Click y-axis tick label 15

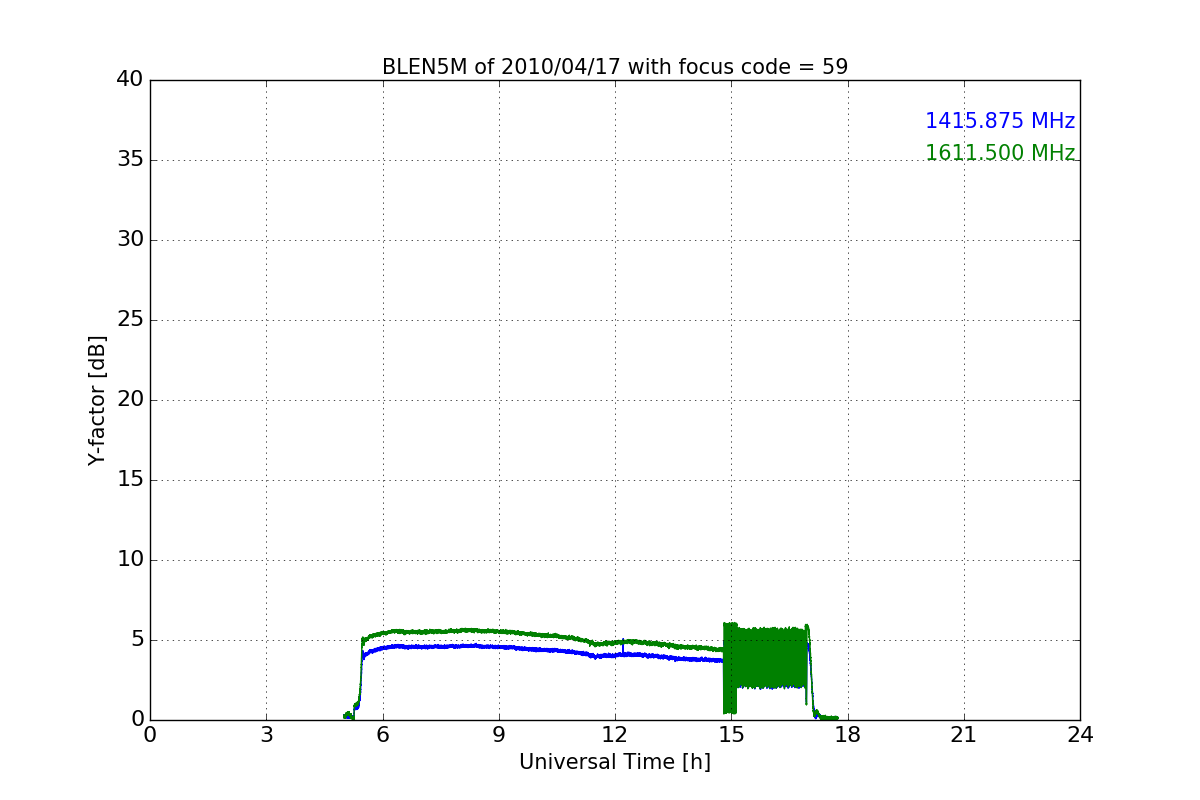pos(130,480)
